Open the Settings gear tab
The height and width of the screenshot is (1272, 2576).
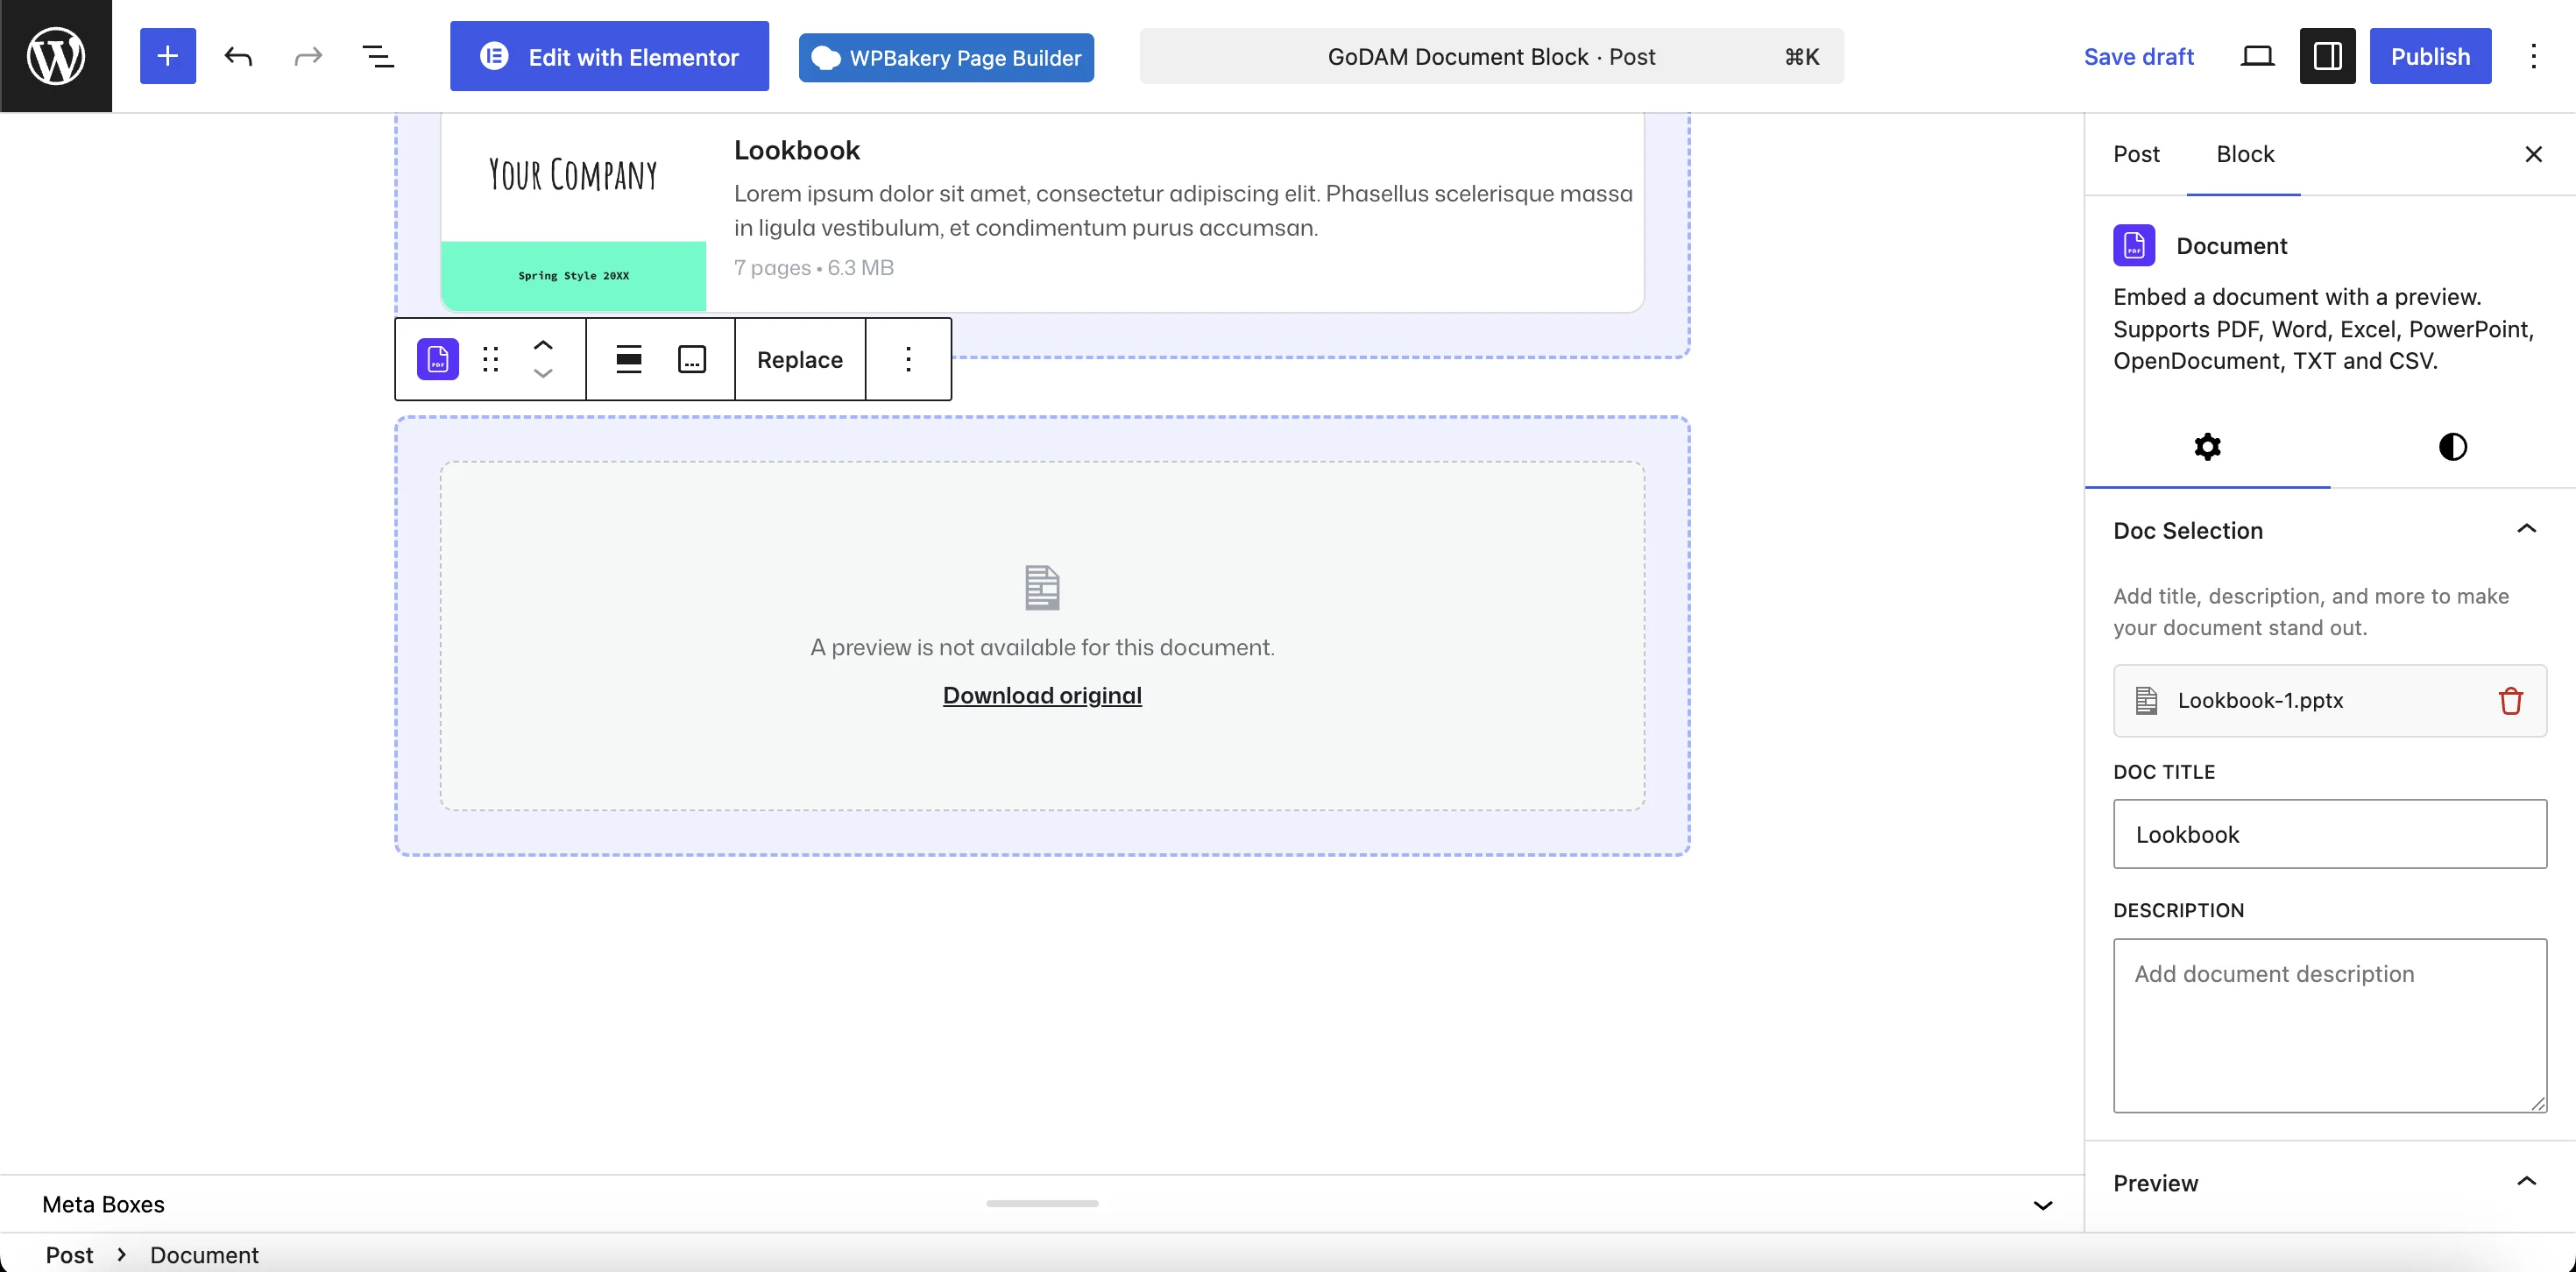point(2207,446)
